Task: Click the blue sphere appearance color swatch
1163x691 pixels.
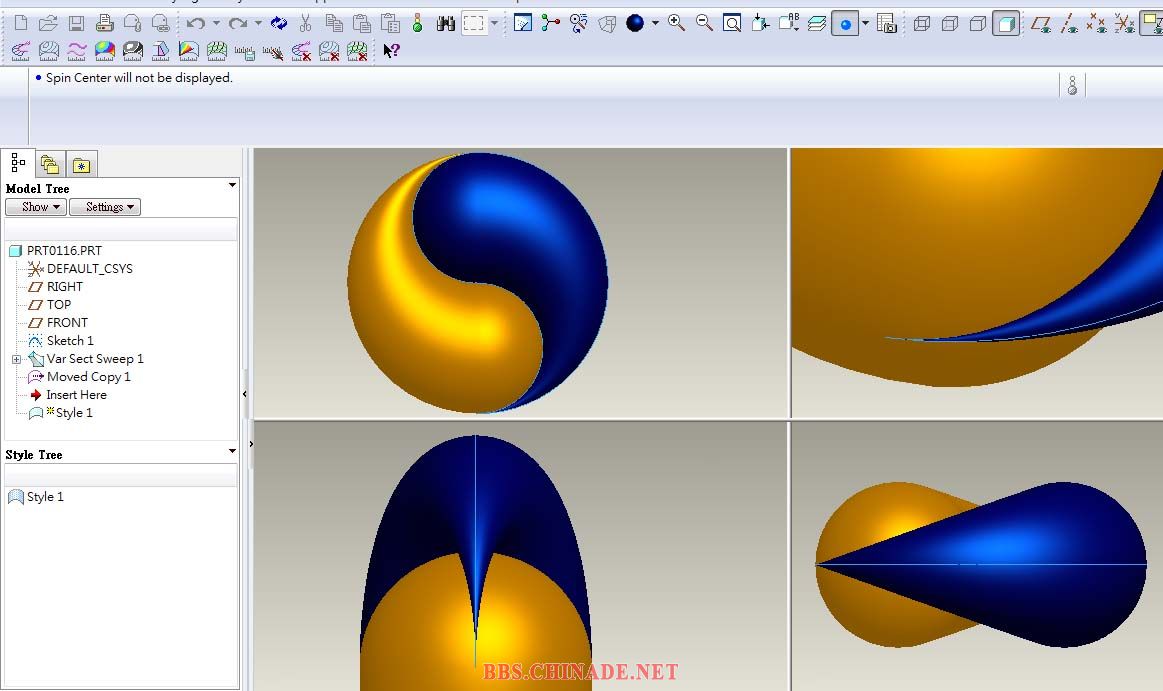Action: coord(635,23)
